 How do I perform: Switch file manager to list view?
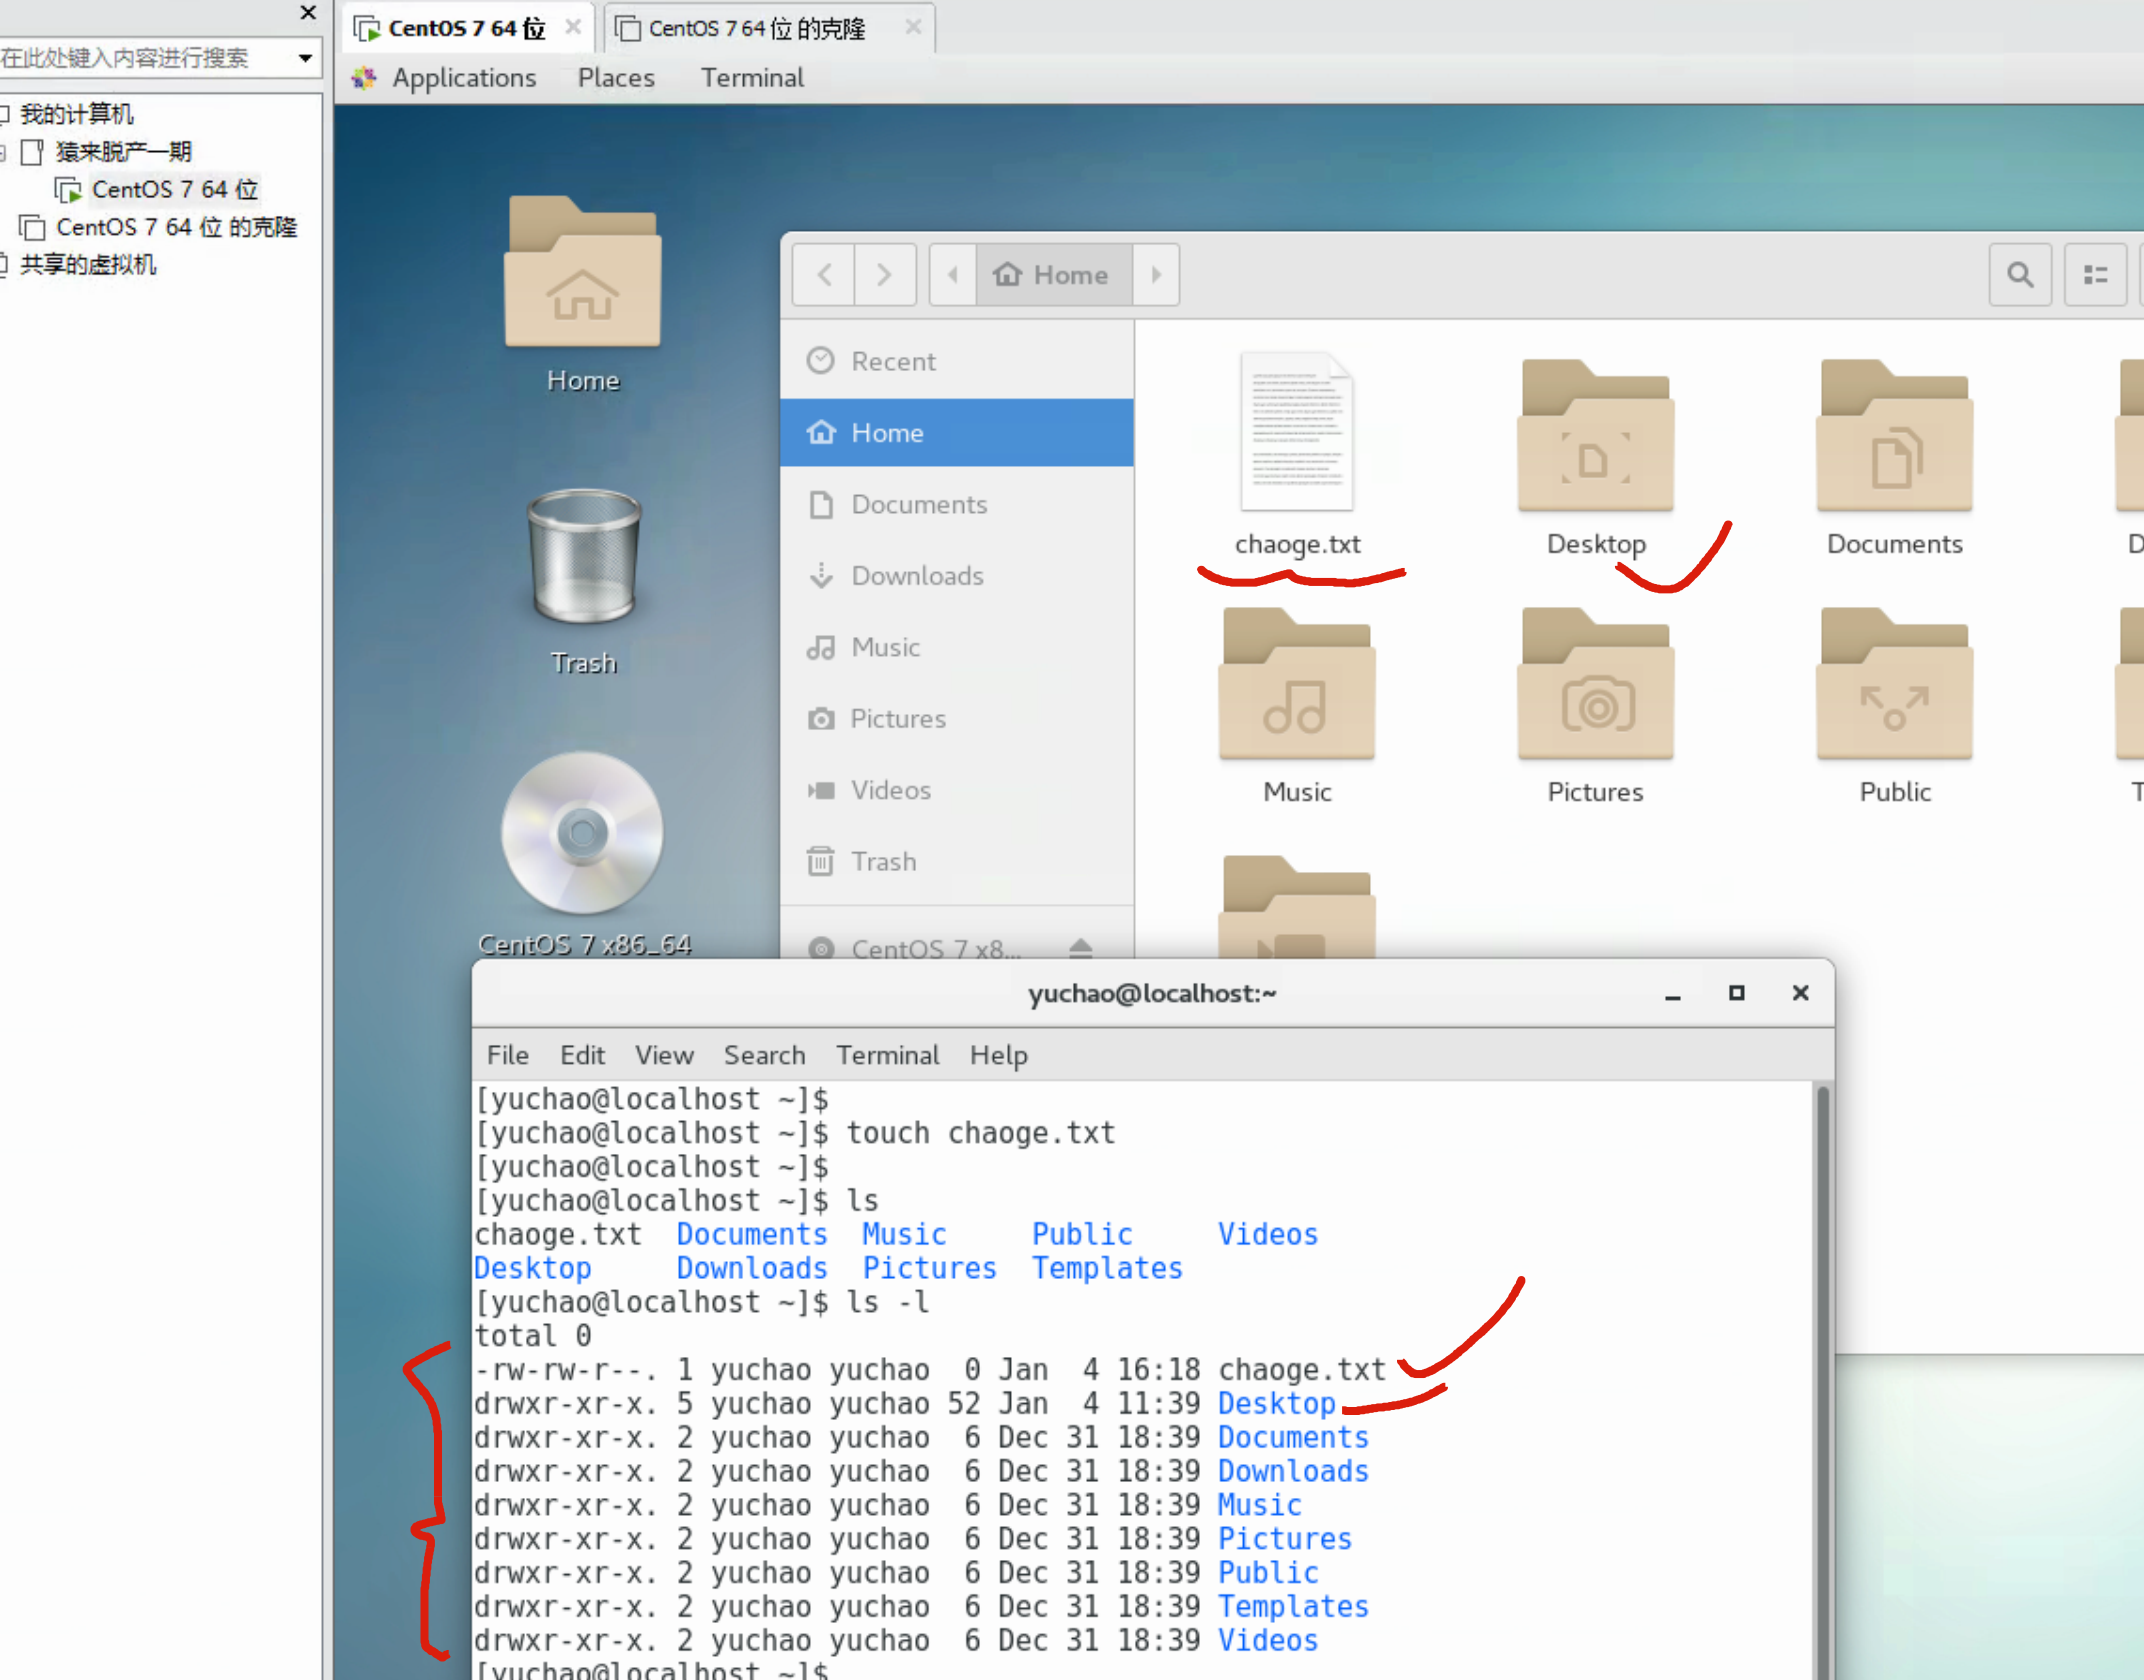tap(2095, 274)
